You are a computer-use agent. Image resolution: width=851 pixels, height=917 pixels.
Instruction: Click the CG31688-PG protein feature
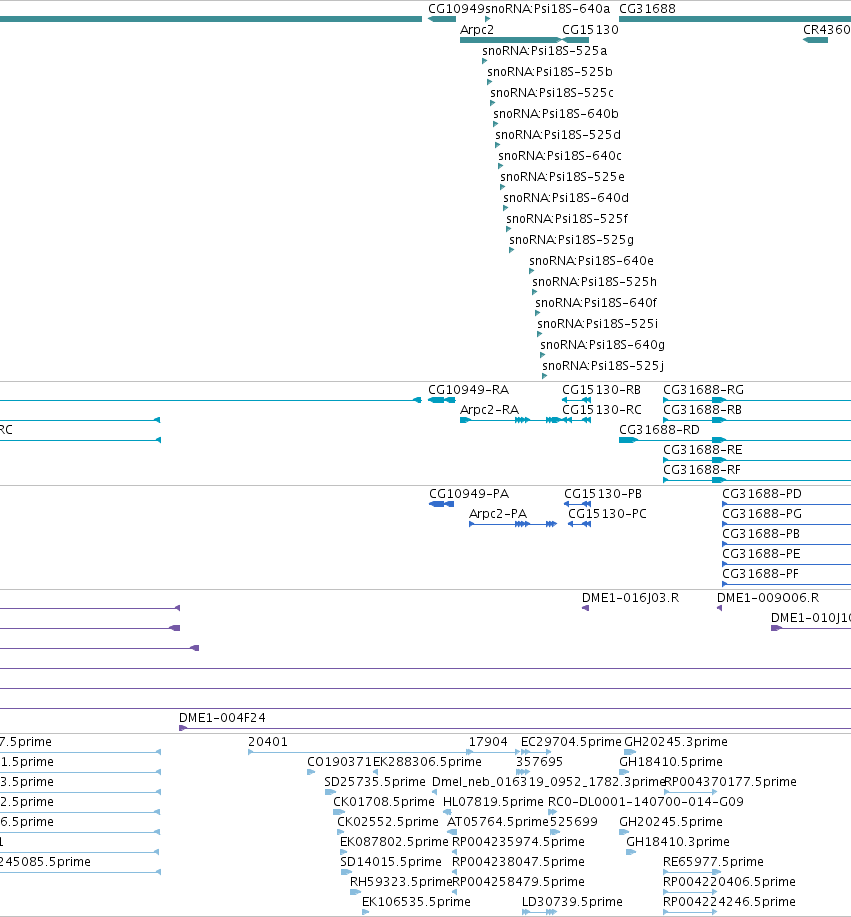[x=787, y=524]
